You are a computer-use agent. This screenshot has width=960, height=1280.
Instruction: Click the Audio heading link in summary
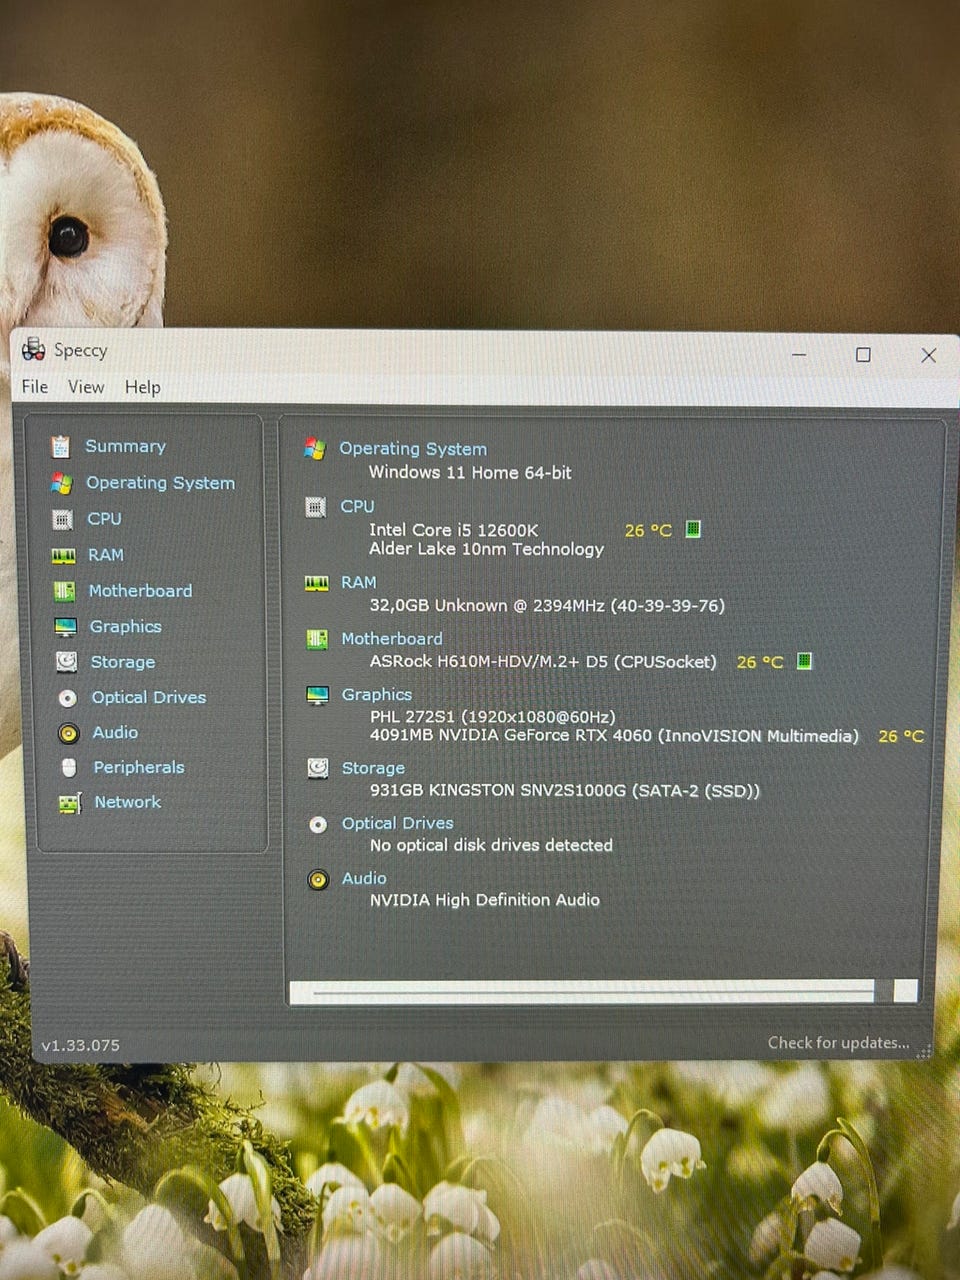(364, 878)
